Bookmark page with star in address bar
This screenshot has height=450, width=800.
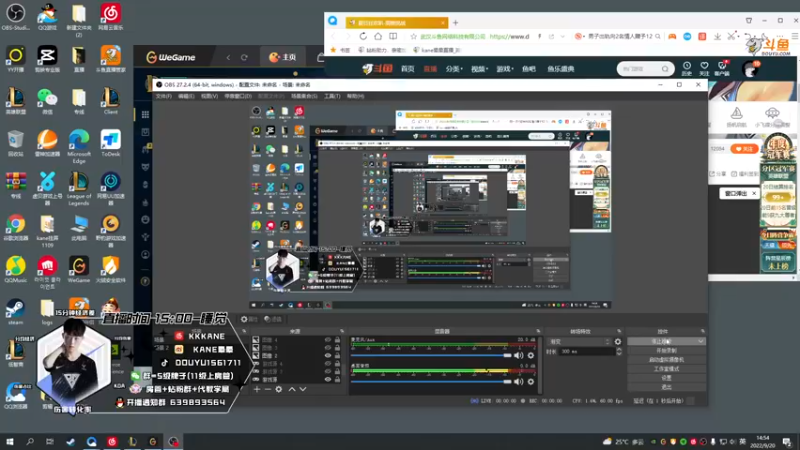(x=414, y=36)
